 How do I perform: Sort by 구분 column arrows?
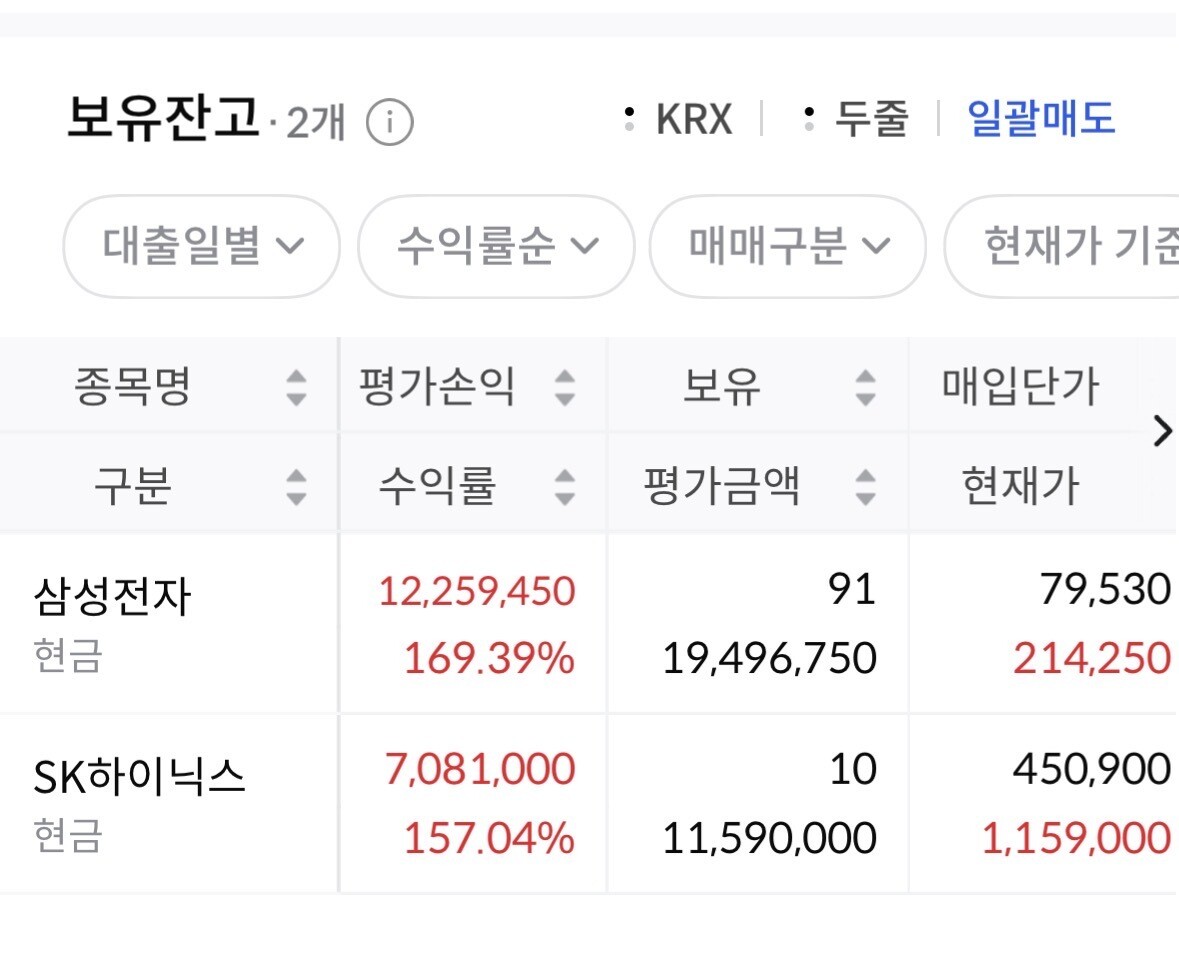[x=296, y=487]
